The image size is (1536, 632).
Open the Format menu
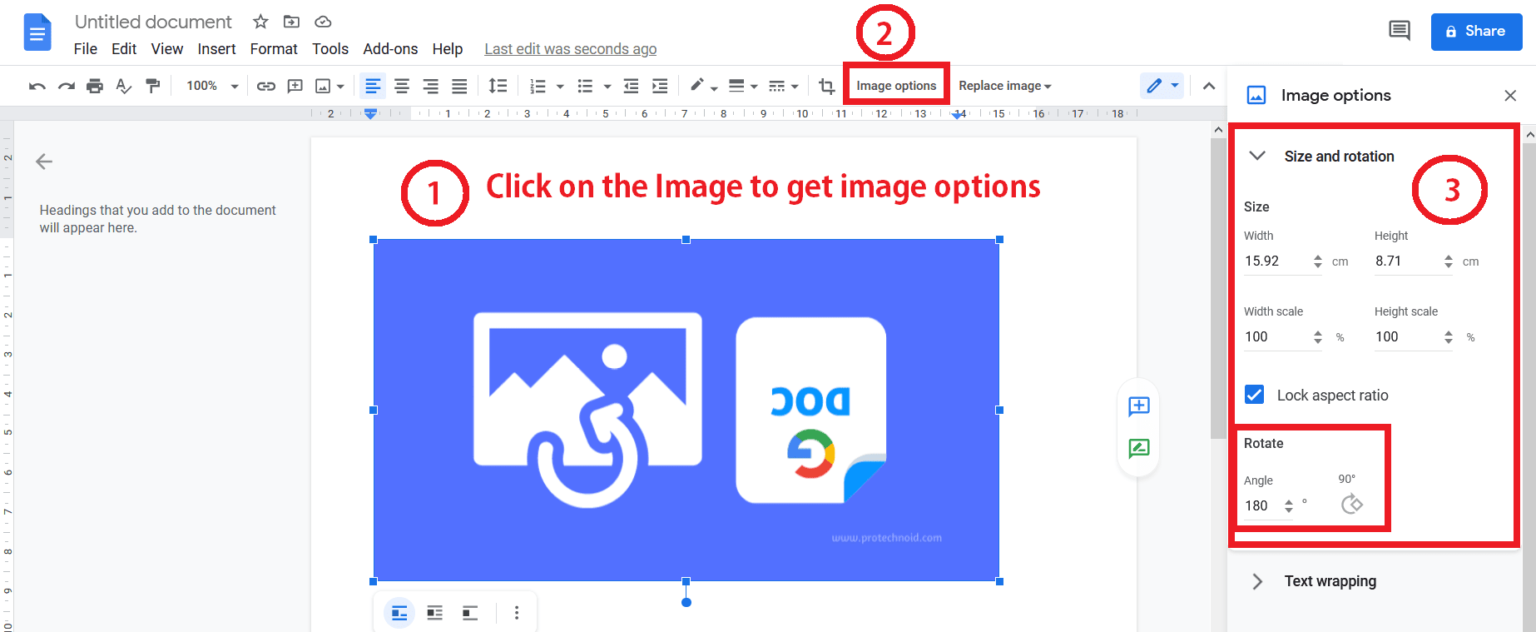(274, 48)
